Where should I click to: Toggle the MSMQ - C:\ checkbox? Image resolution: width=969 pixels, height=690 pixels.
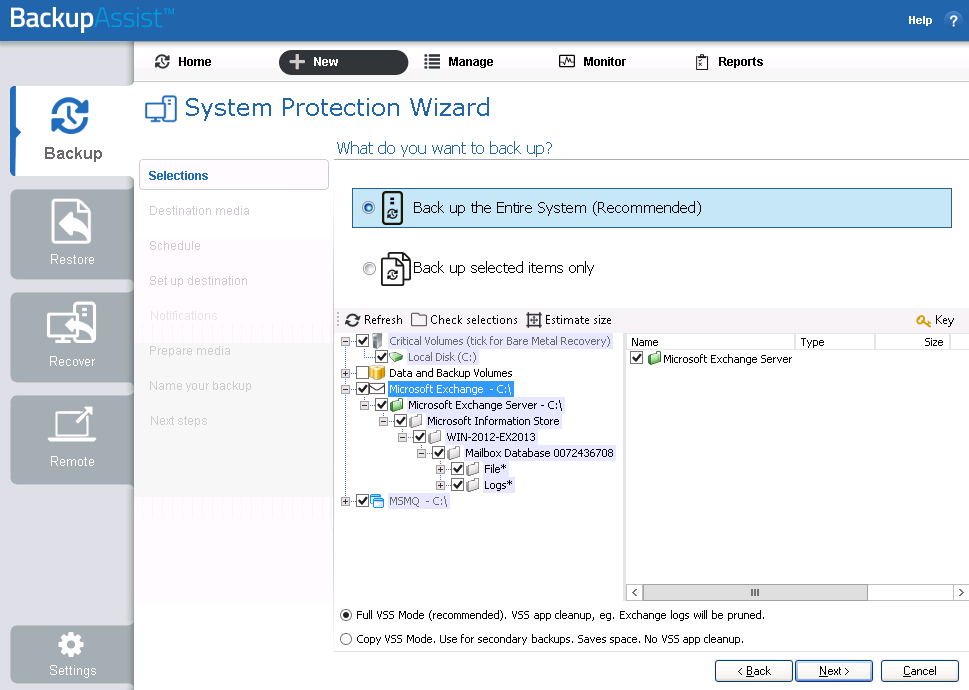pyautogui.click(x=363, y=502)
